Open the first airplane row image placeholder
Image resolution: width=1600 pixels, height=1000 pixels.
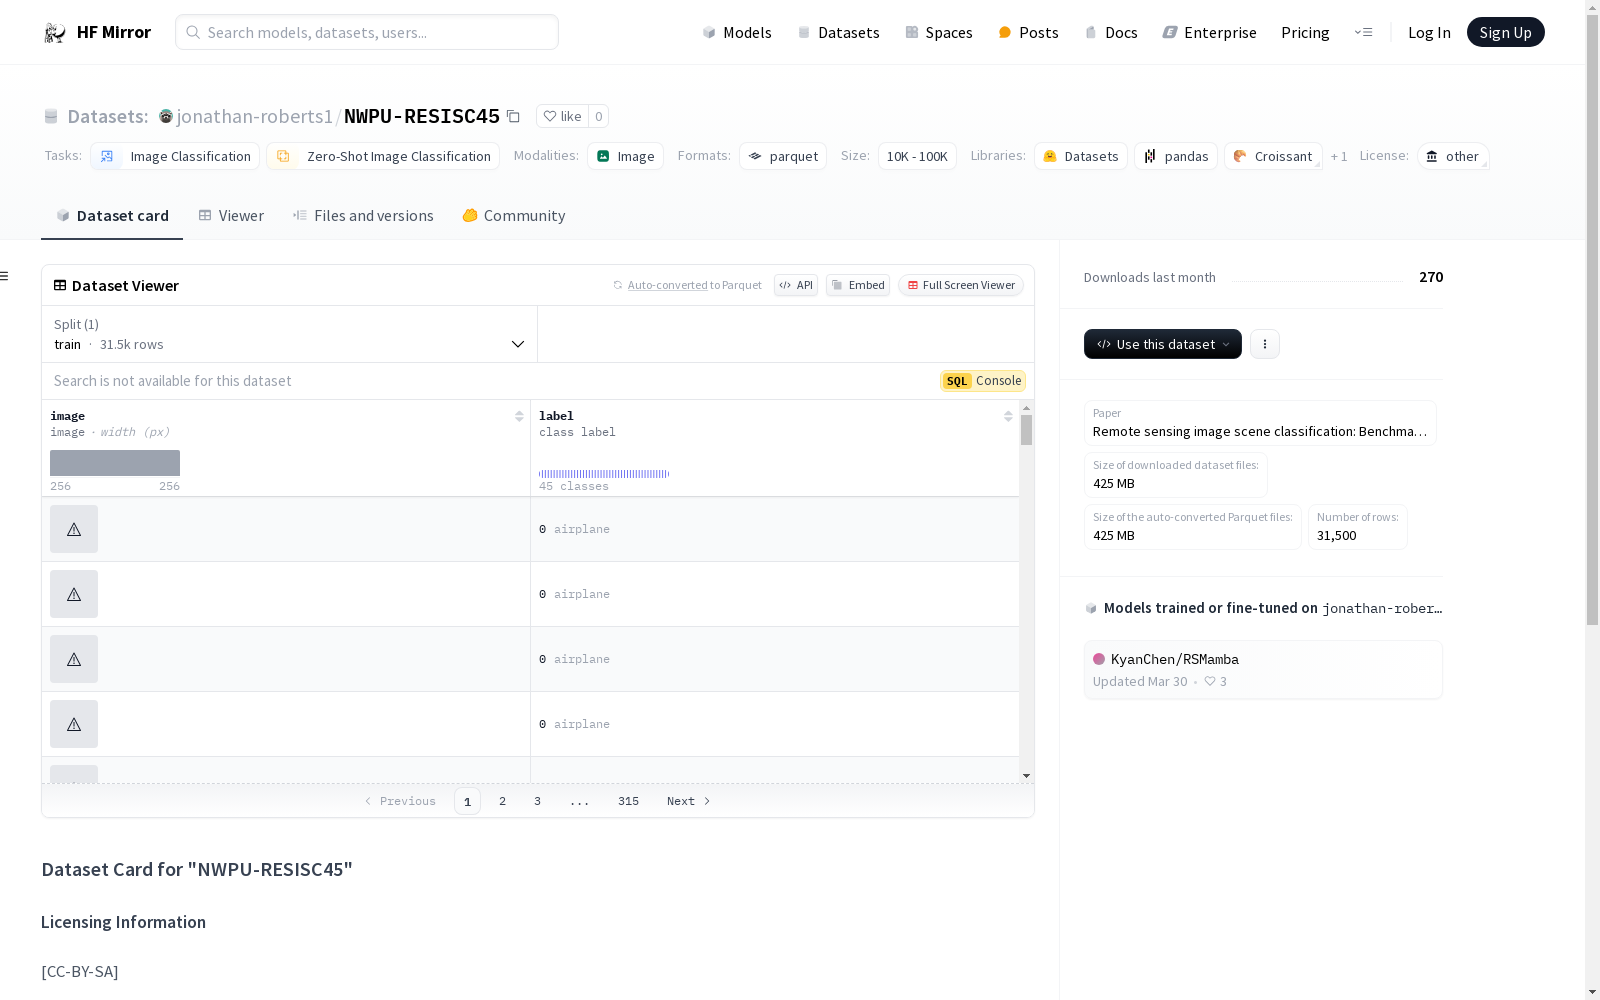click(x=74, y=529)
